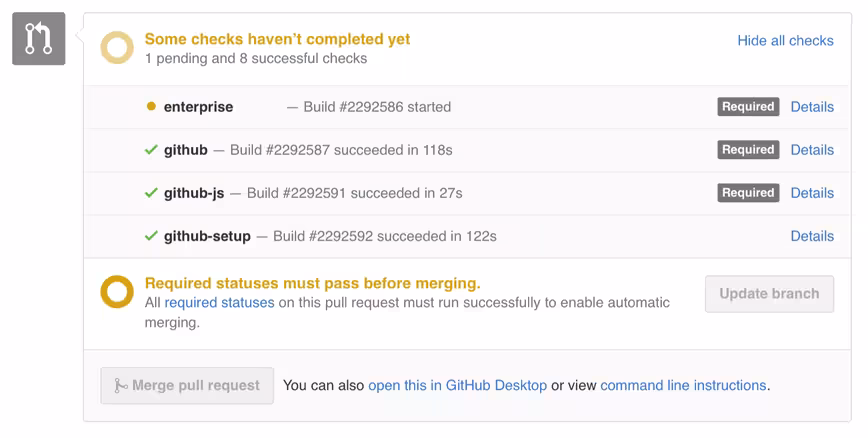Click 'Required statuses must pass before merging' heading
The image size is (868, 438).
coord(313,284)
